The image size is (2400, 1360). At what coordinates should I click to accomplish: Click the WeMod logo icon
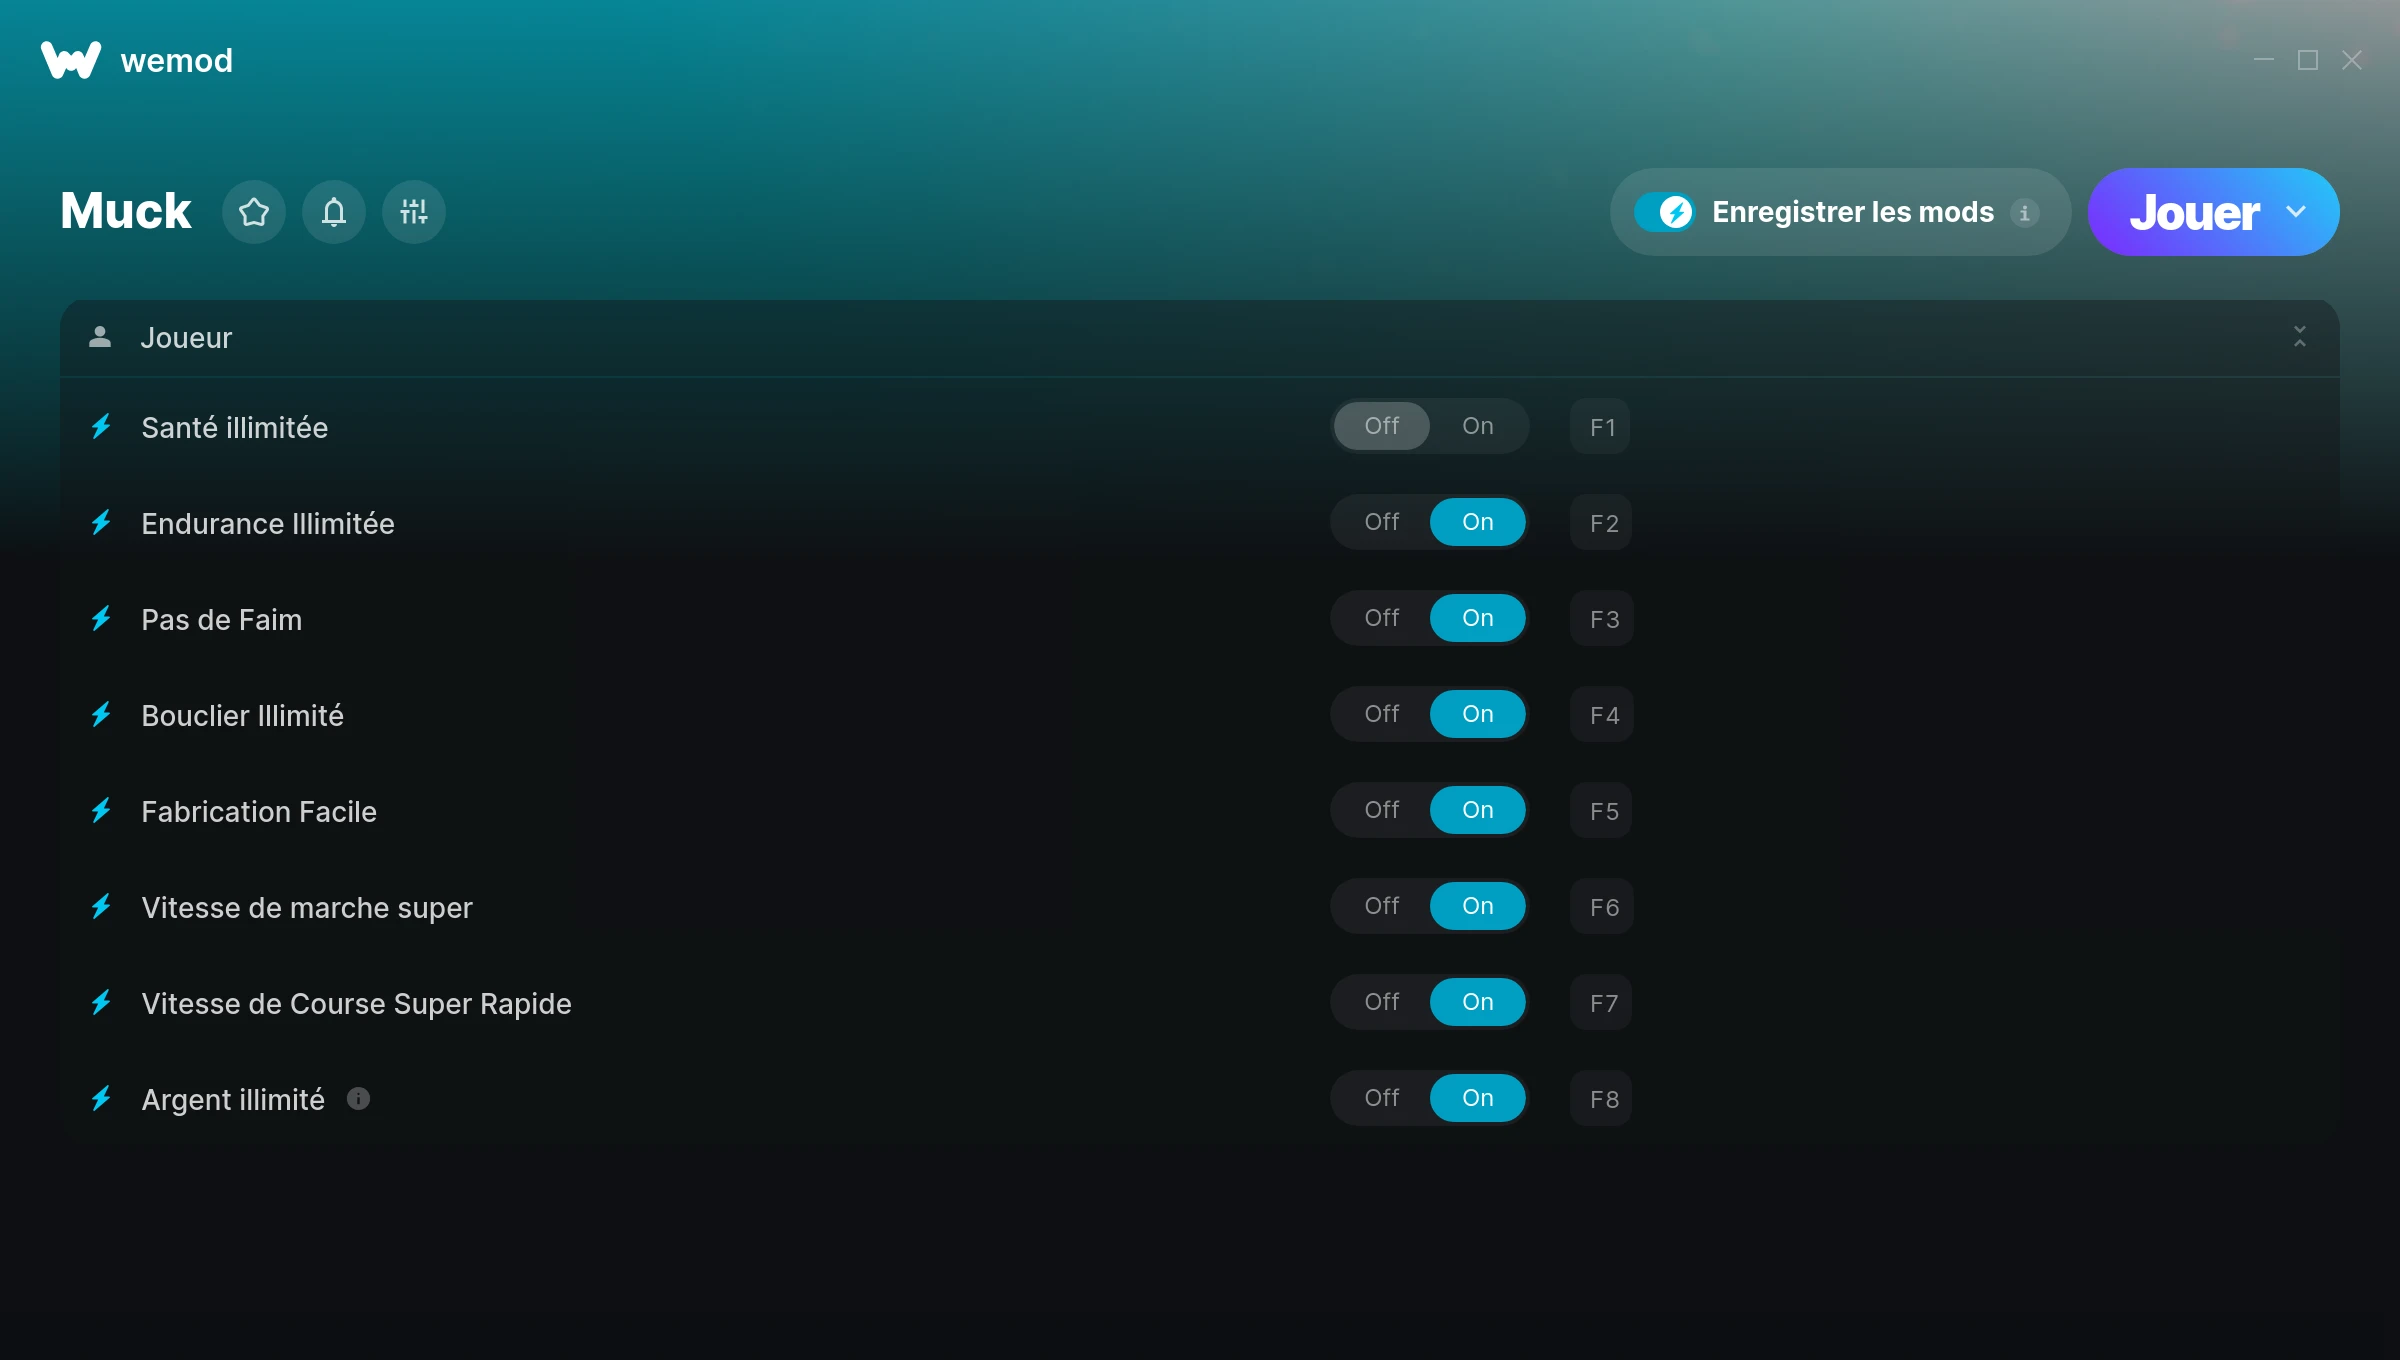coord(71,60)
